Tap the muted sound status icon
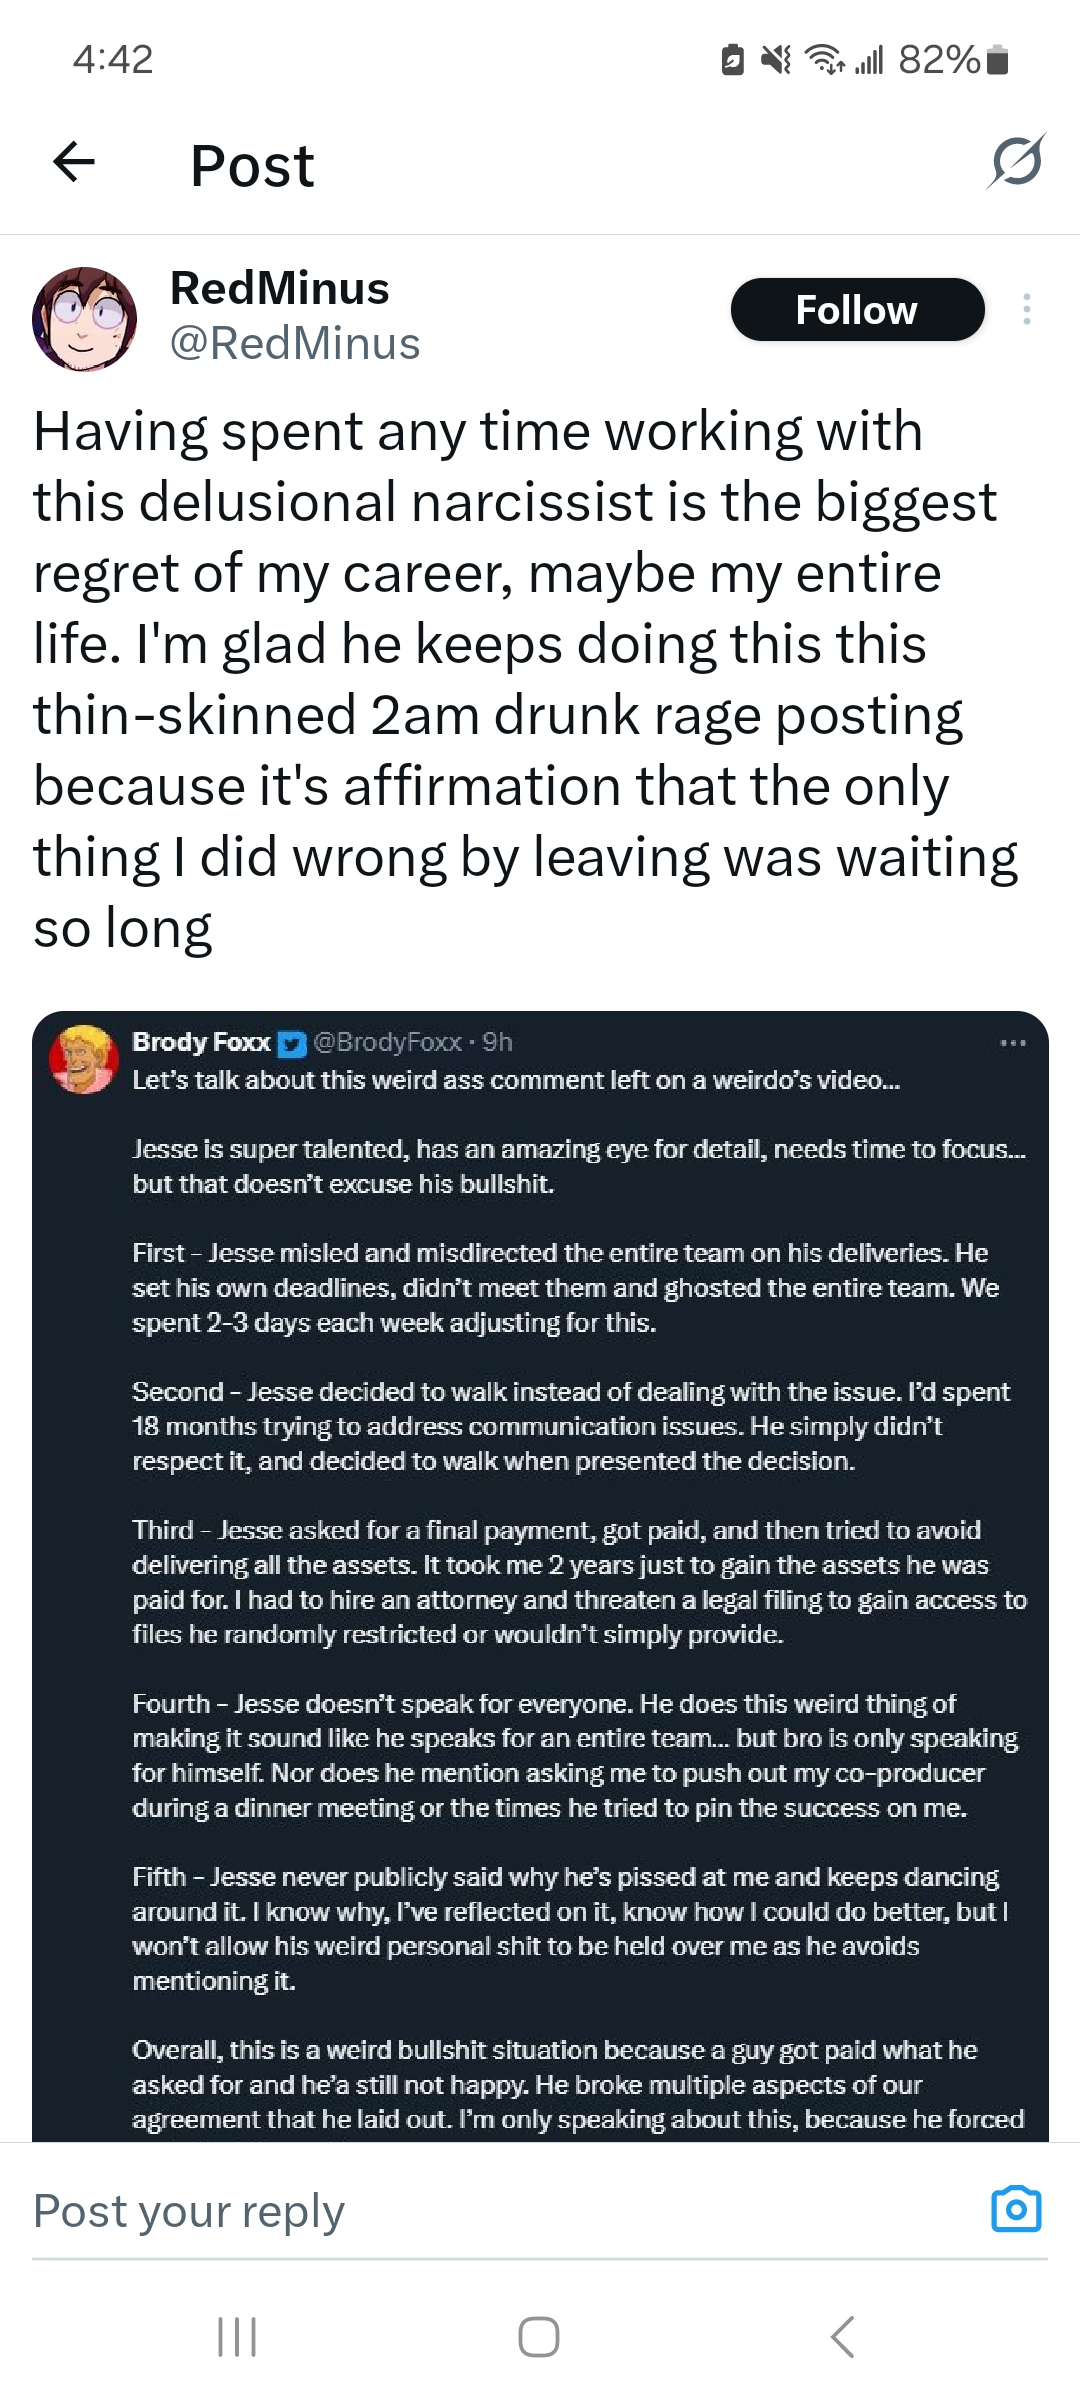The width and height of the screenshot is (1080, 2400). tap(775, 60)
